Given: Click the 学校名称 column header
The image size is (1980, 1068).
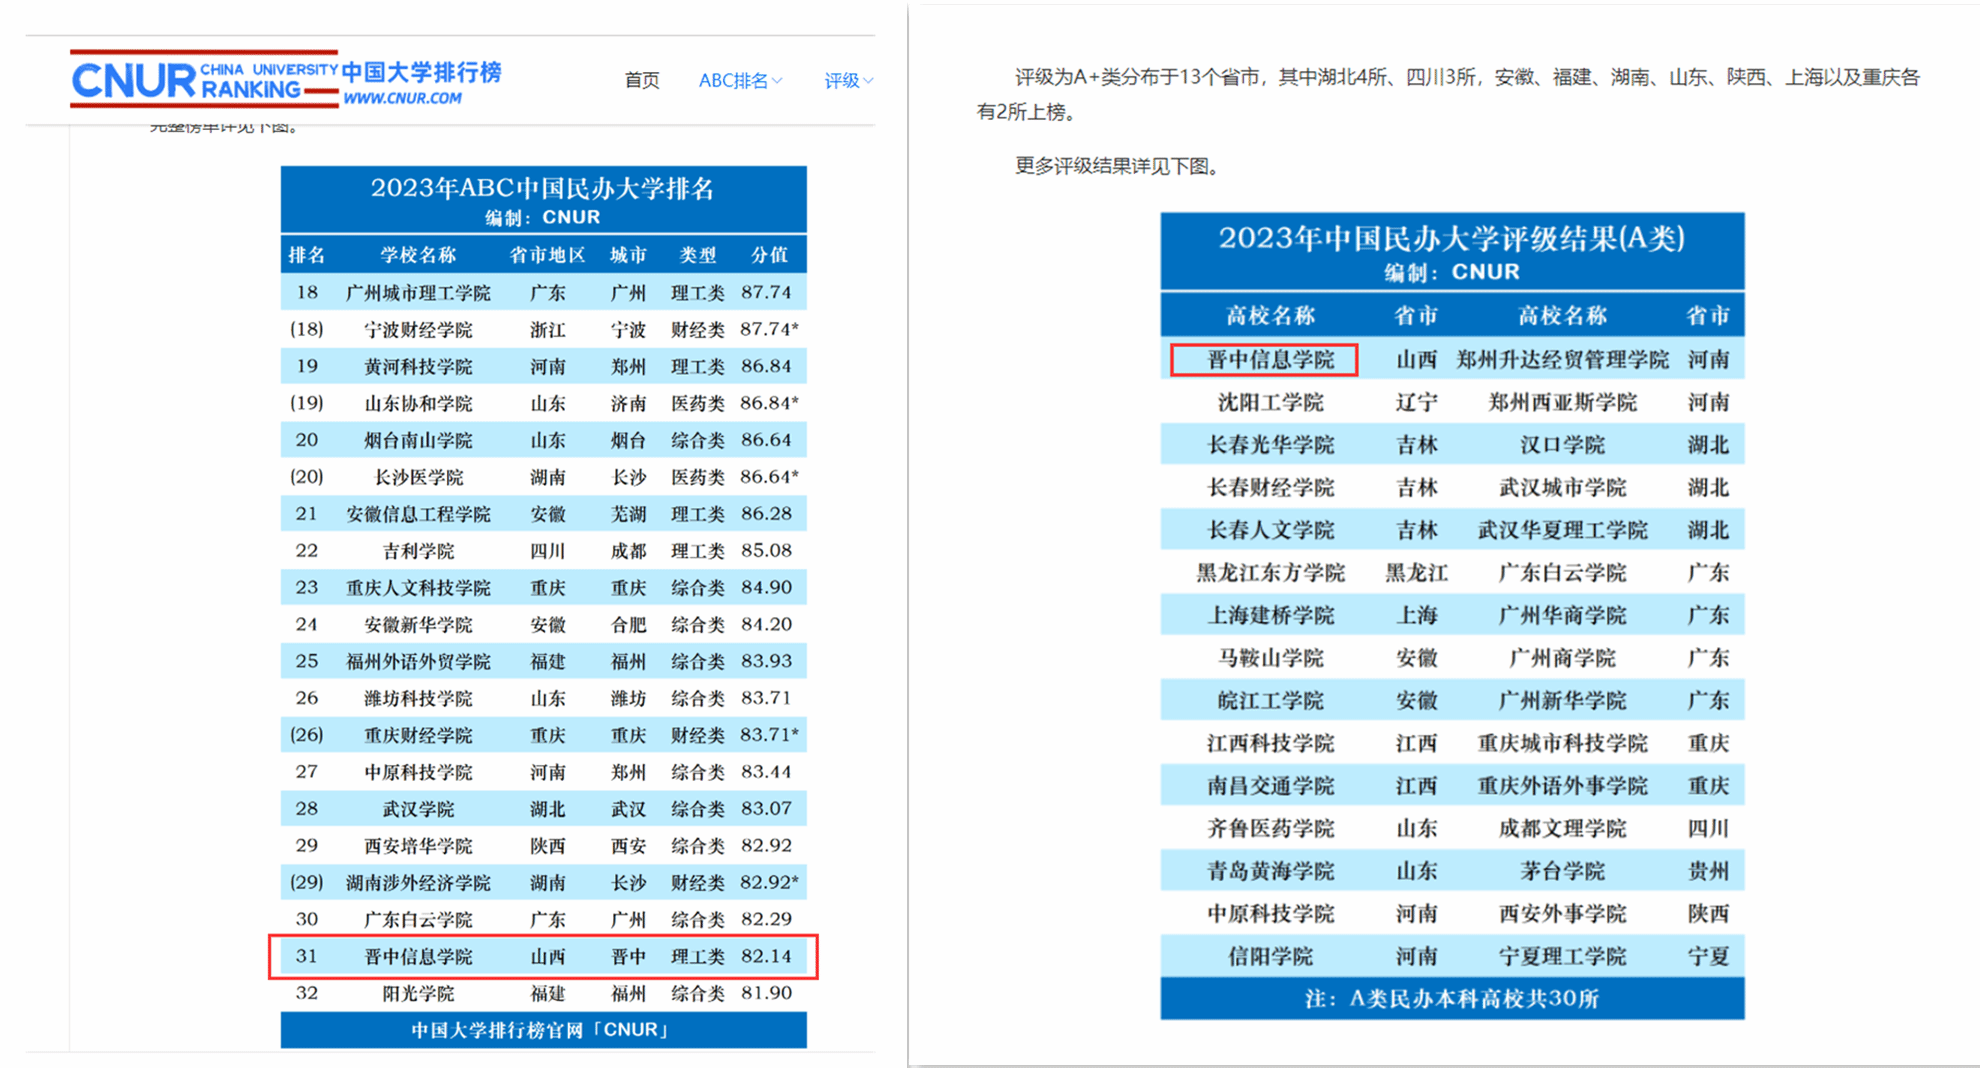Looking at the screenshot, I should 418,255.
